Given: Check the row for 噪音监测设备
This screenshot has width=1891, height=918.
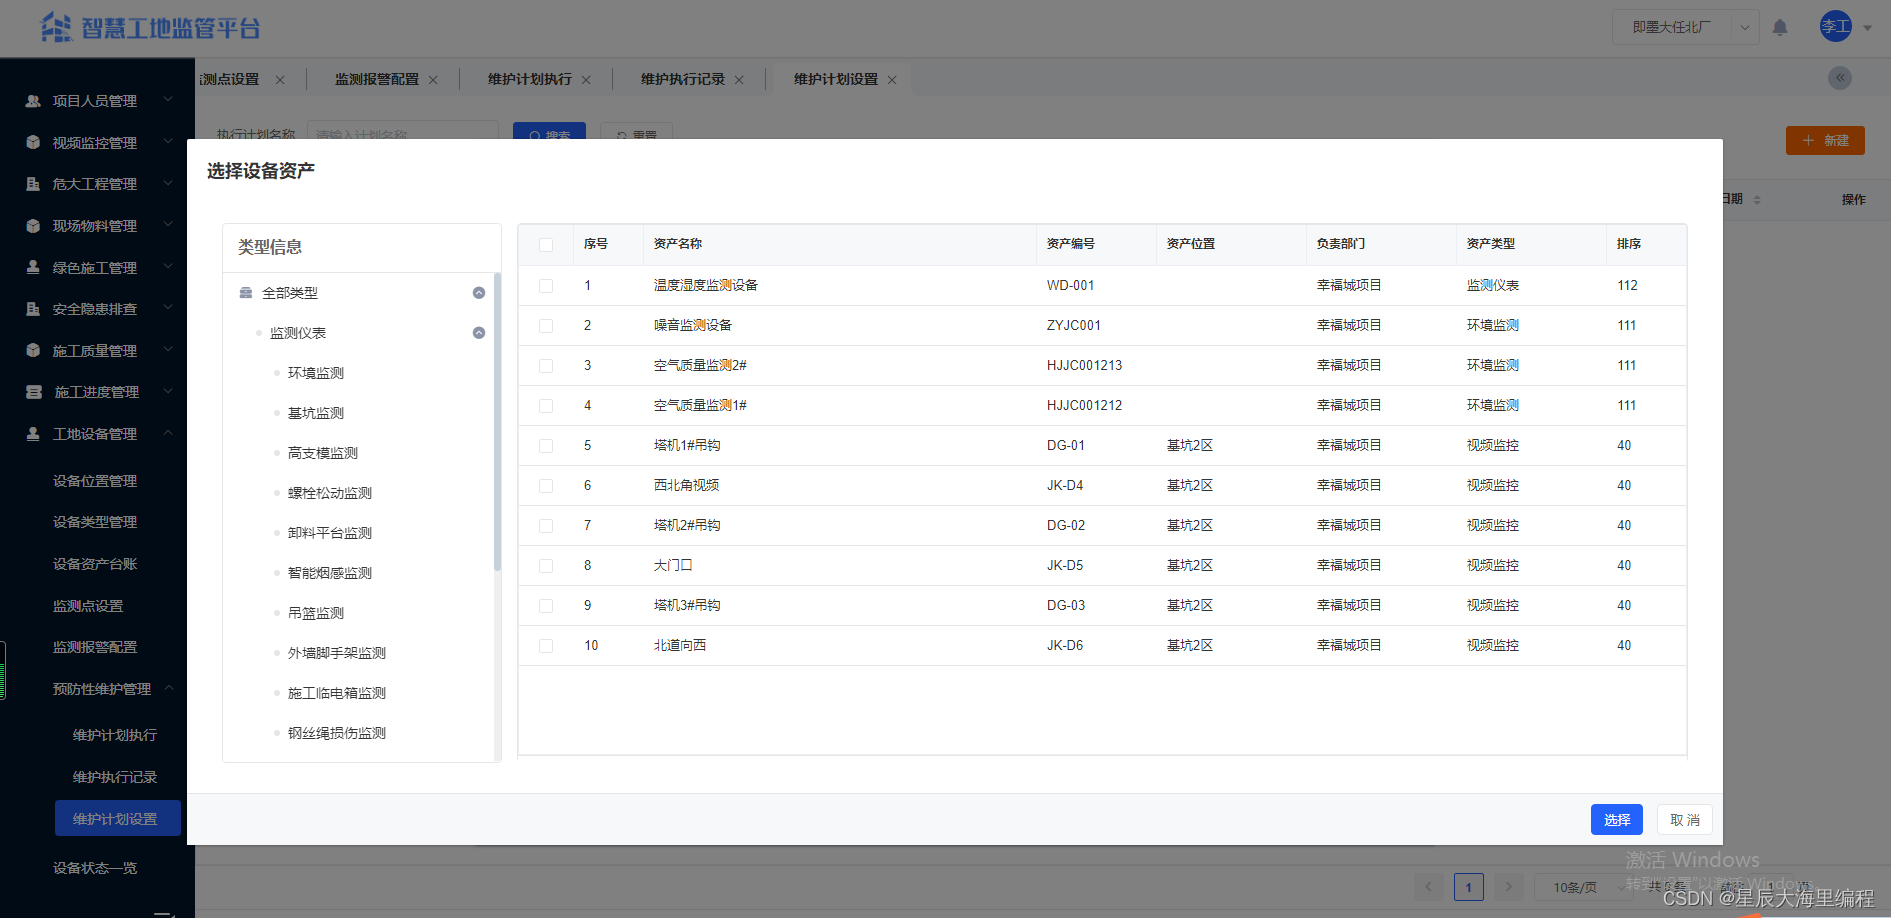Looking at the screenshot, I should pos(546,326).
